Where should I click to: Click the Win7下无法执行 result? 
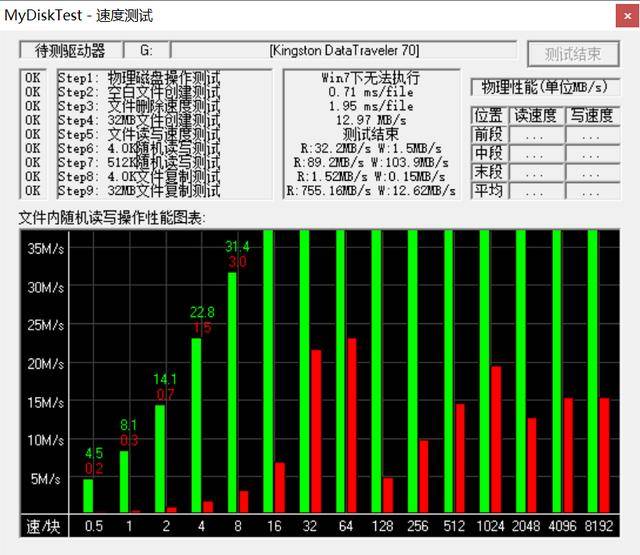(371, 78)
